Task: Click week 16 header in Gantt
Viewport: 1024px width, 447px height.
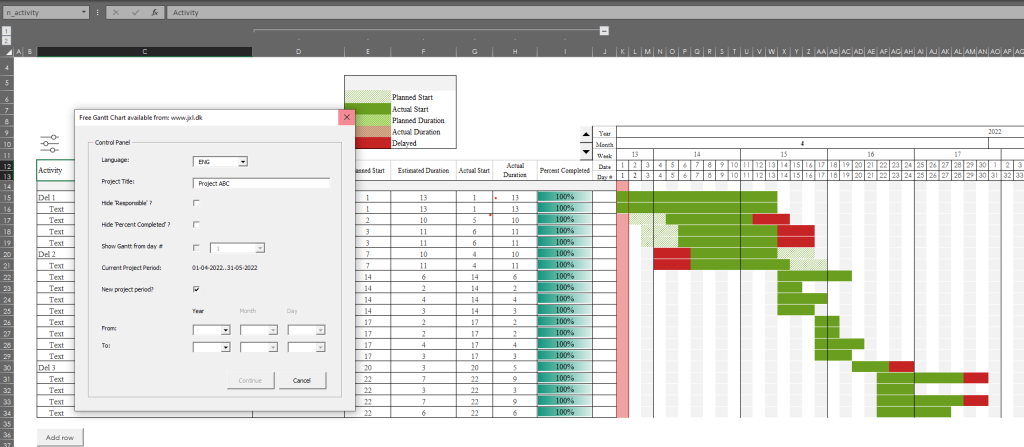Action: 871,155
